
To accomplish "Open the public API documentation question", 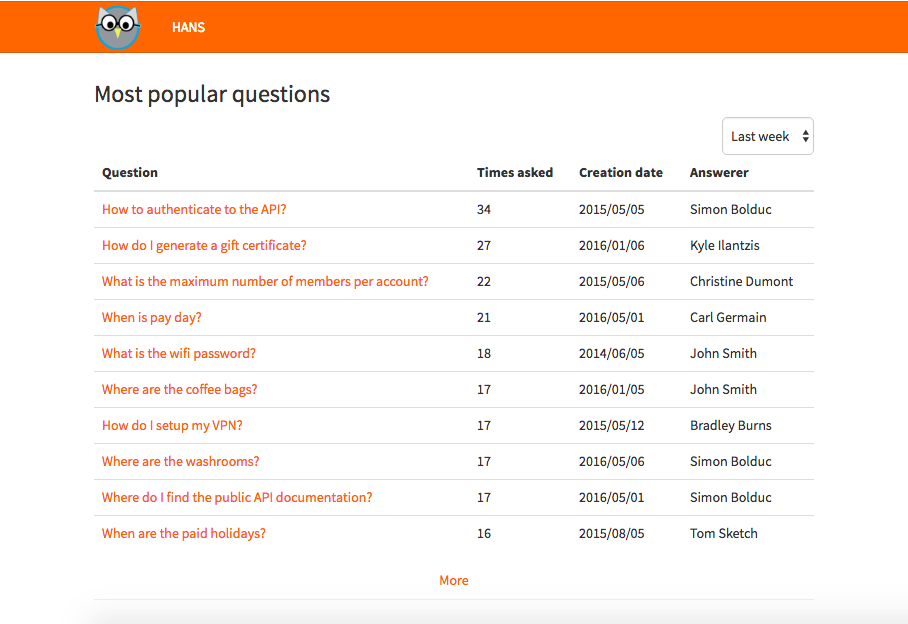I will coord(237,497).
